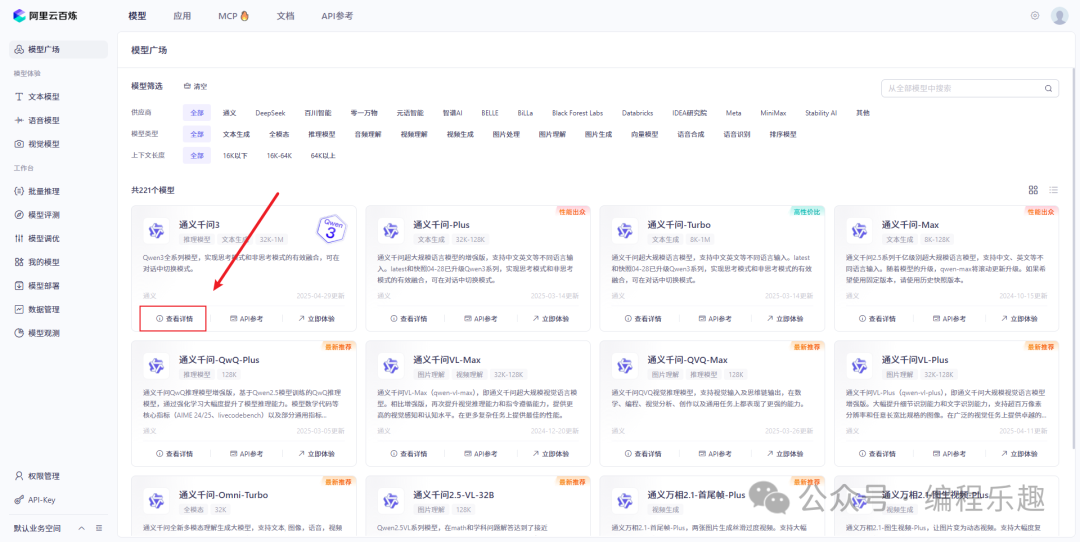
Task: Click the 通义千问-QVQ-Max model logo icon
Action: (x=625, y=366)
